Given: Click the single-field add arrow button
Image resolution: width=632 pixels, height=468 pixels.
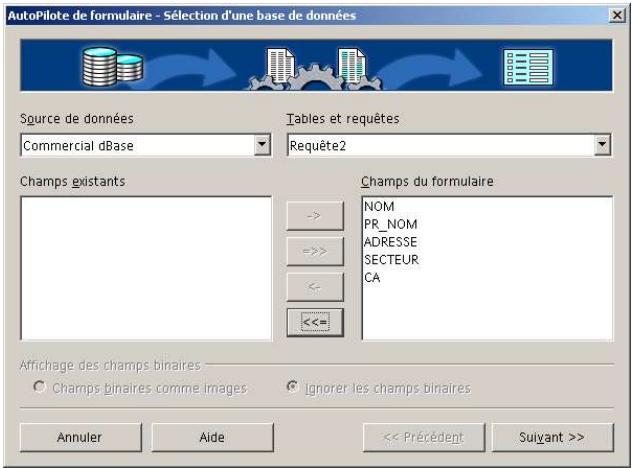Looking at the screenshot, I should click(315, 216).
